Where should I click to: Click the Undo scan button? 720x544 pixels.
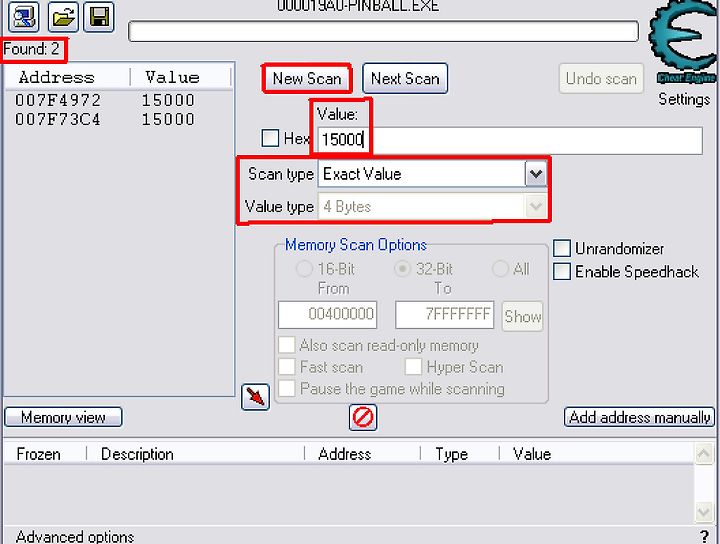pyautogui.click(x=601, y=79)
